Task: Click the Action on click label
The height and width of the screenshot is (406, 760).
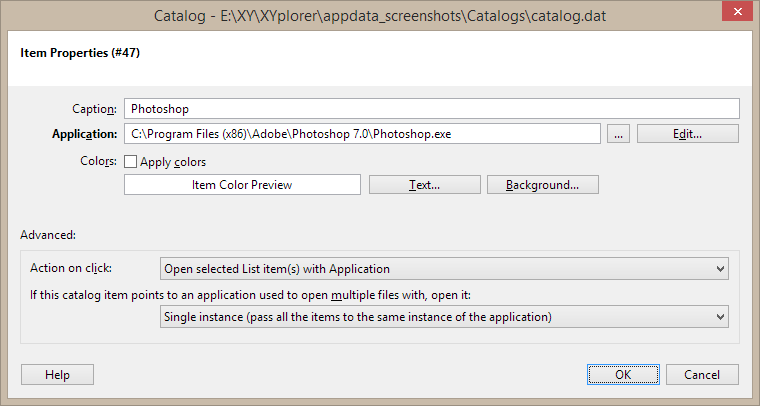Action: pos(71,268)
